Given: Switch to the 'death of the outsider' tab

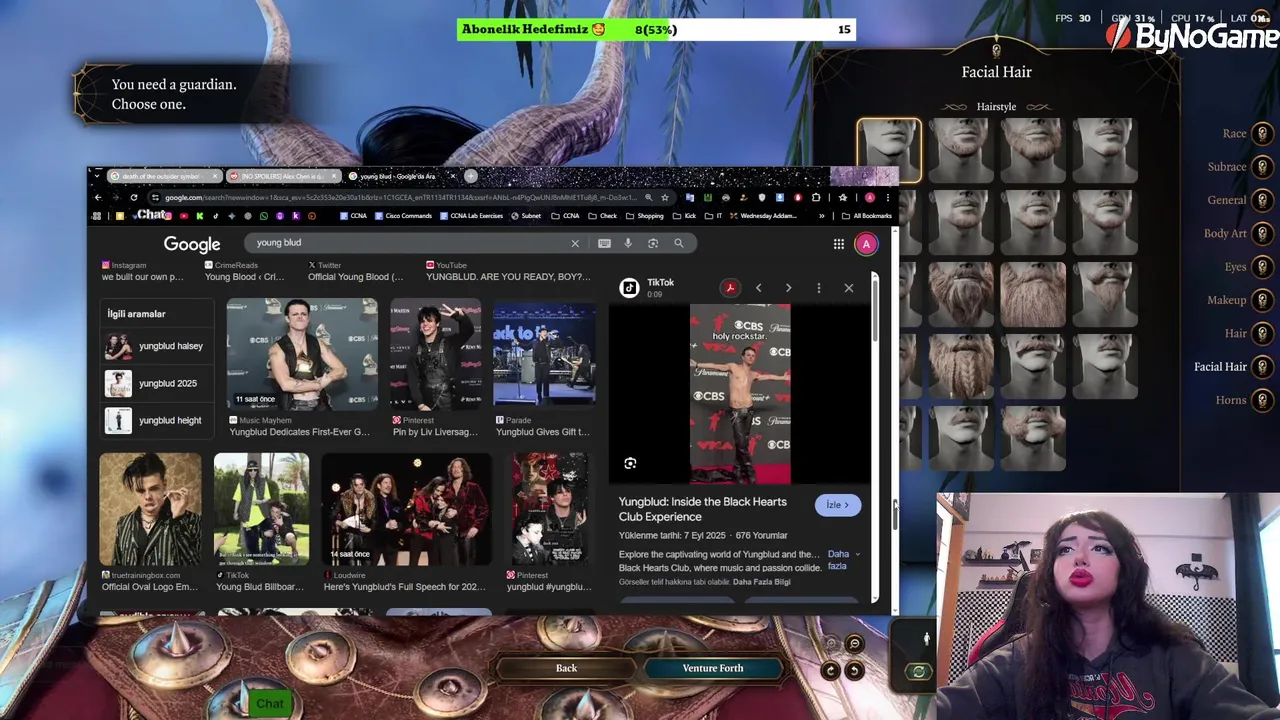Looking at the screenshot, I should [164, 176].
